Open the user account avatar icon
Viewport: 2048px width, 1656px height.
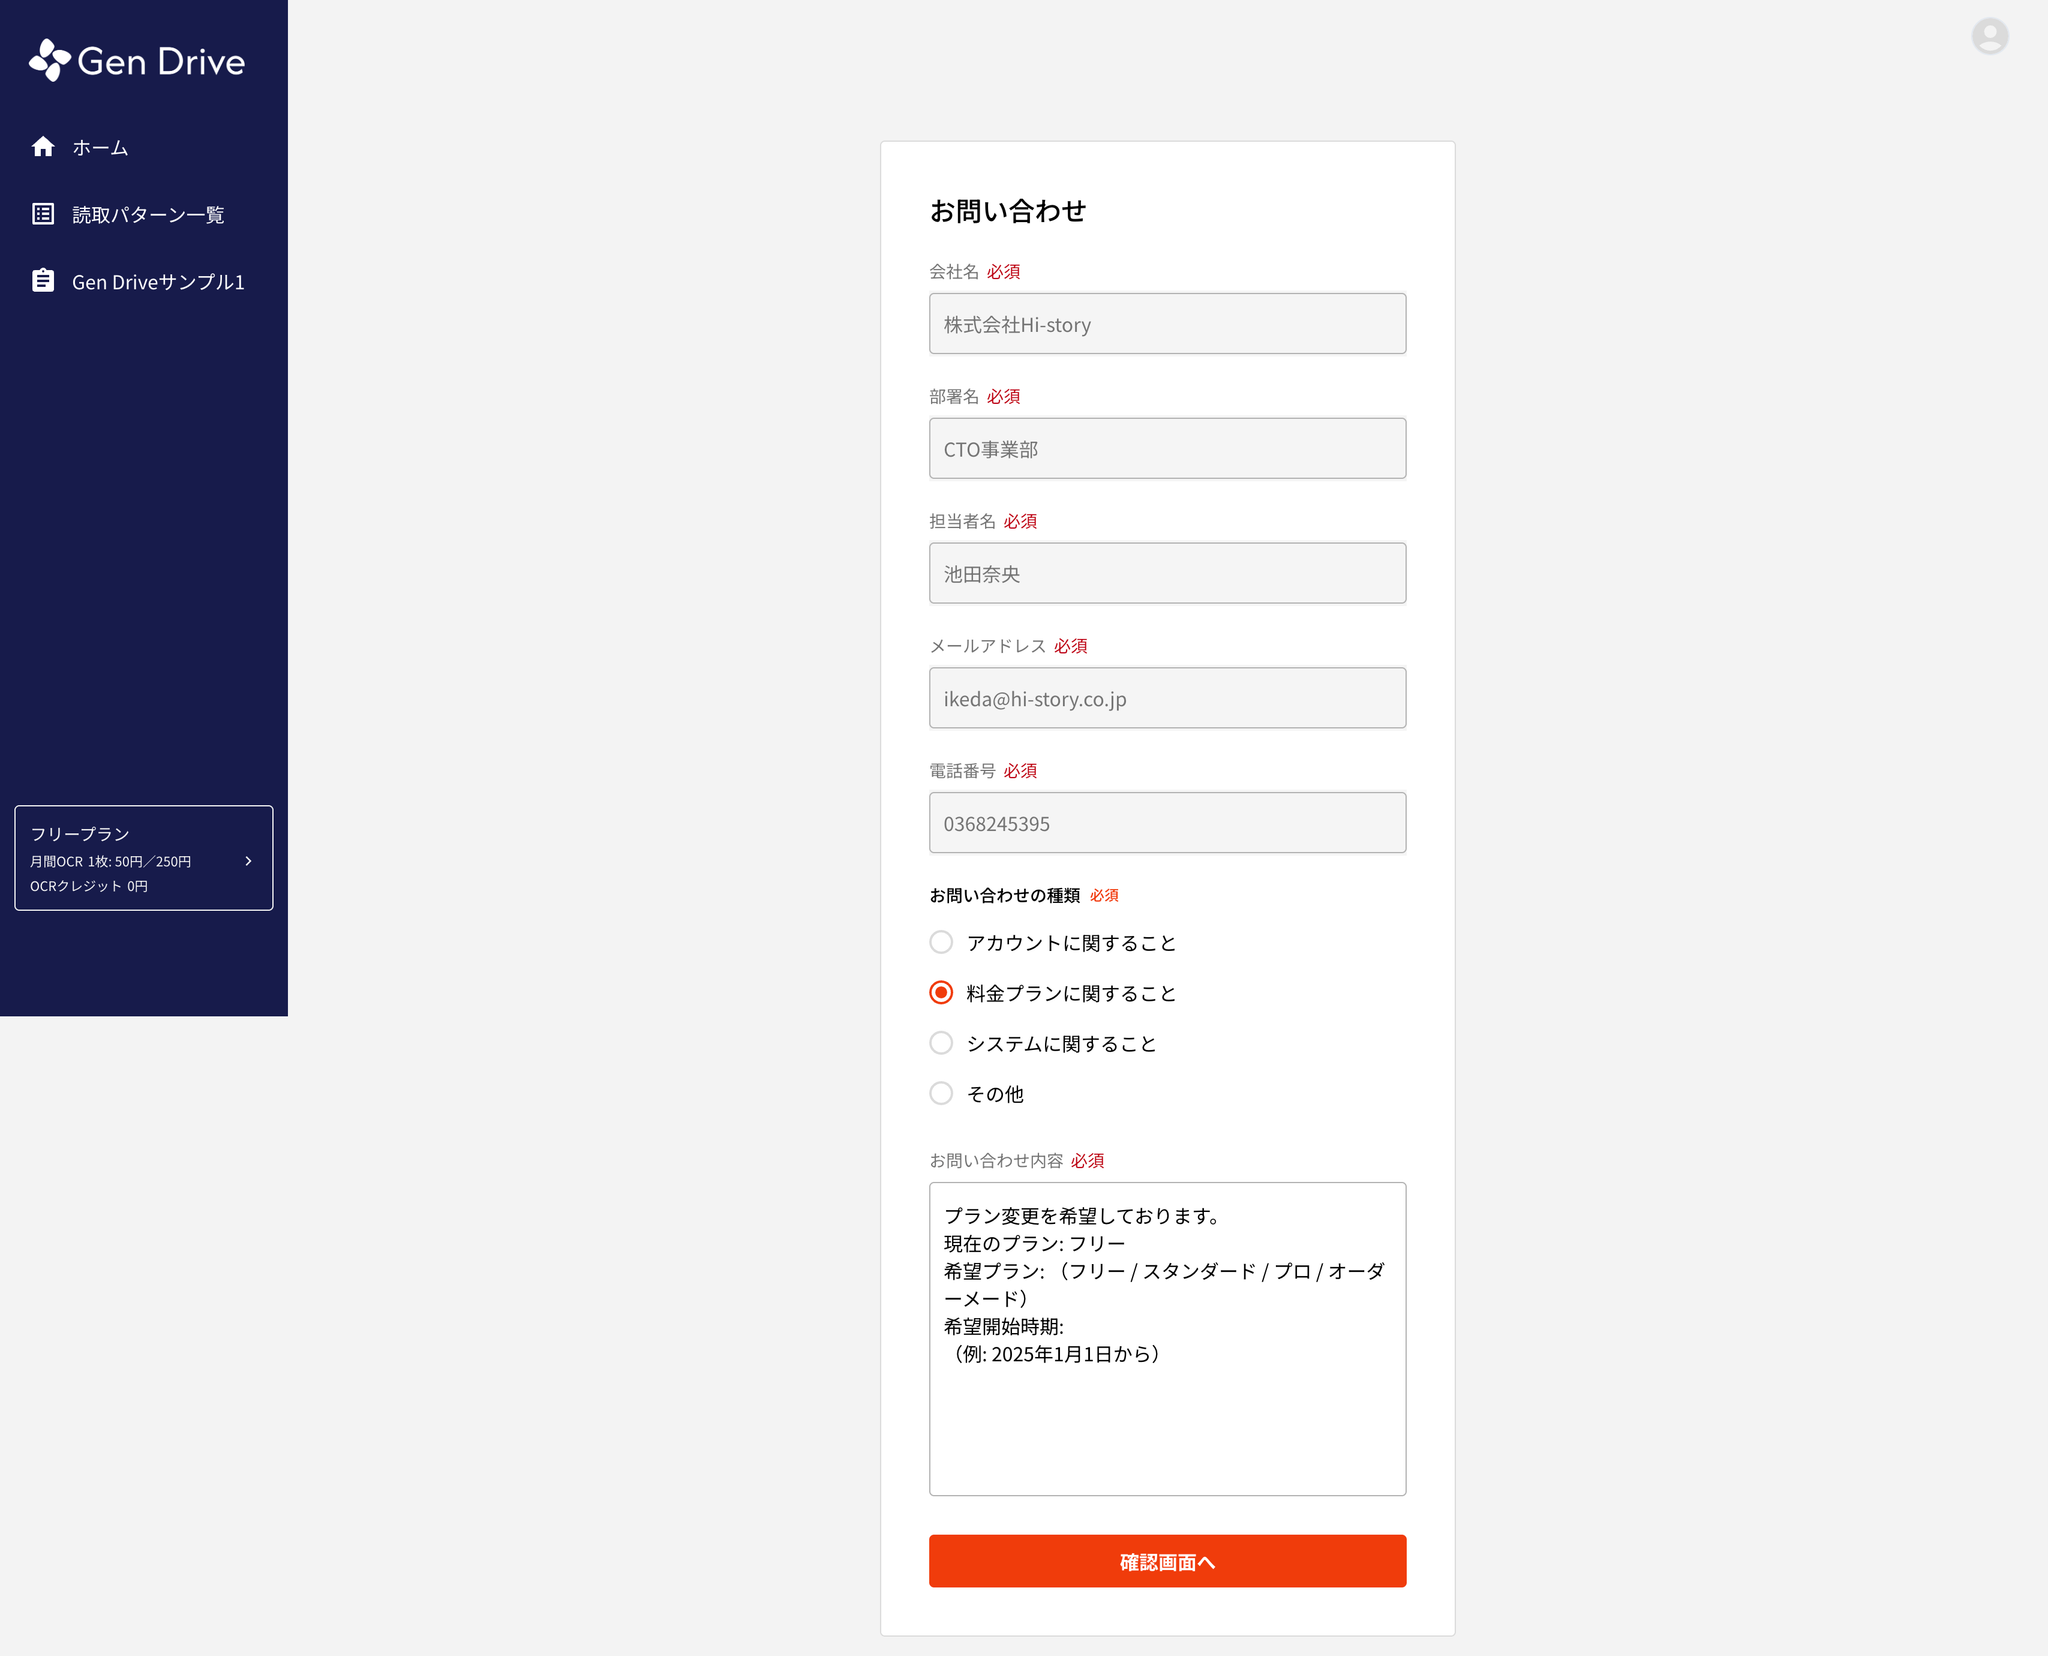point(1989,36)
